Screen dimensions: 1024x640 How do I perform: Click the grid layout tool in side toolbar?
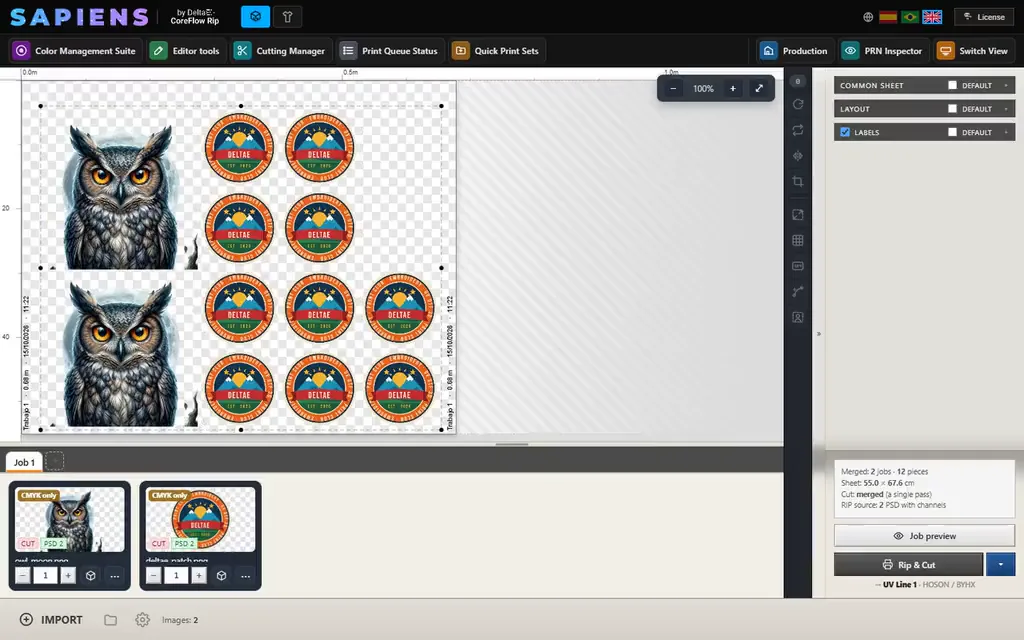click(x=797, y=240)
